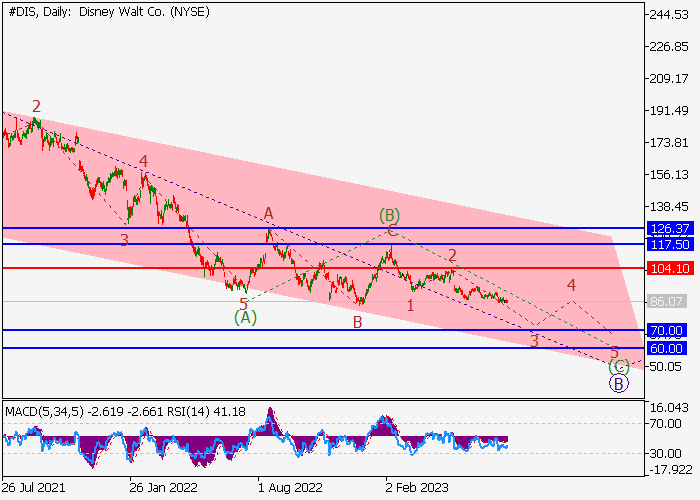The width and height of the screenshot is (700, 500).
Task: Click the 1 Aug 2022 date label
Action: [290, 488]
